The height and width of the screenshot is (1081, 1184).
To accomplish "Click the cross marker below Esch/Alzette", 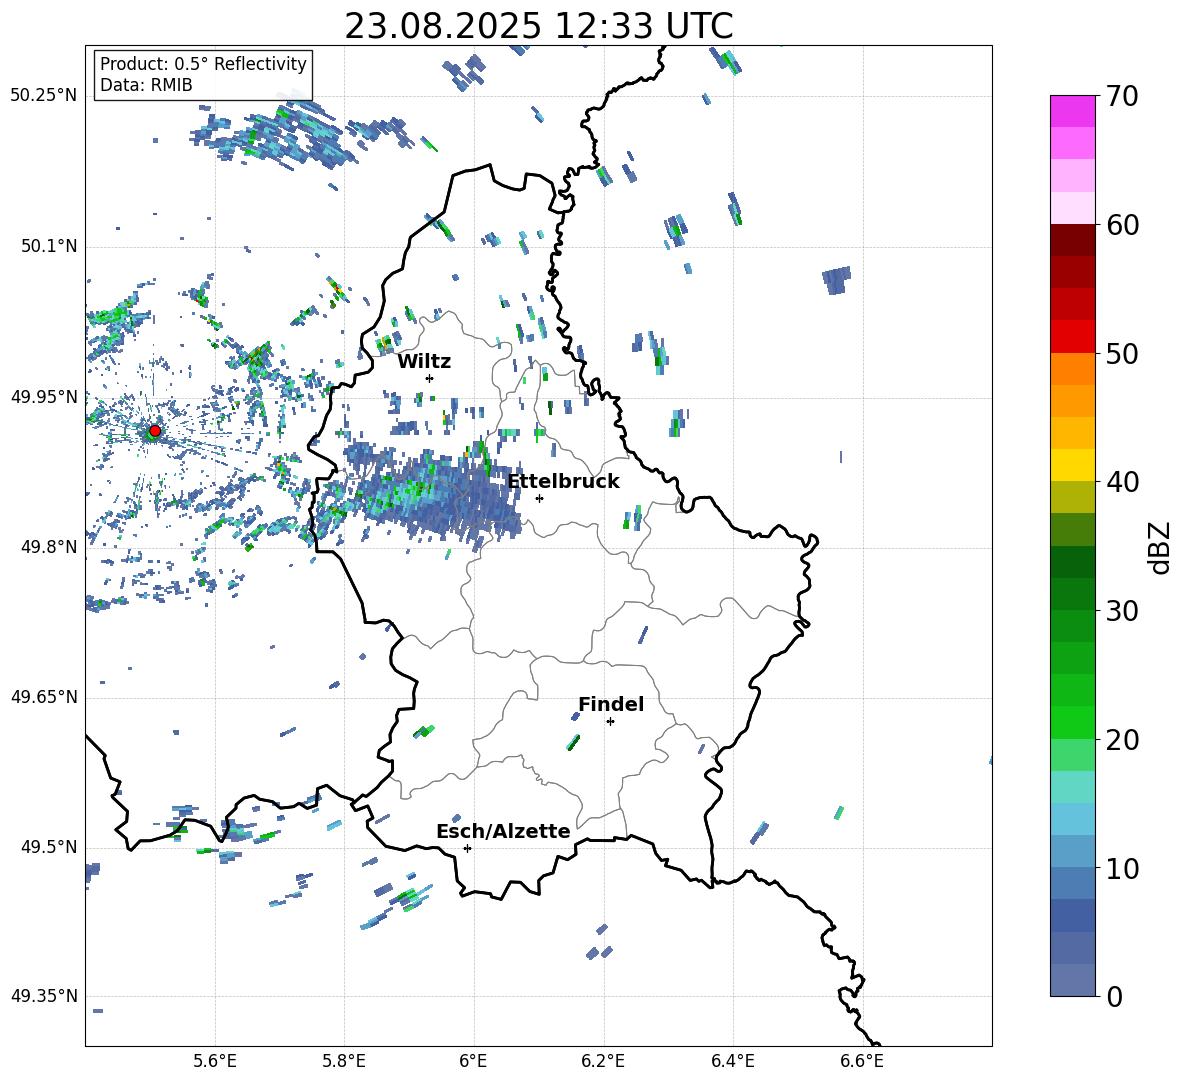I will pos(467,848).
